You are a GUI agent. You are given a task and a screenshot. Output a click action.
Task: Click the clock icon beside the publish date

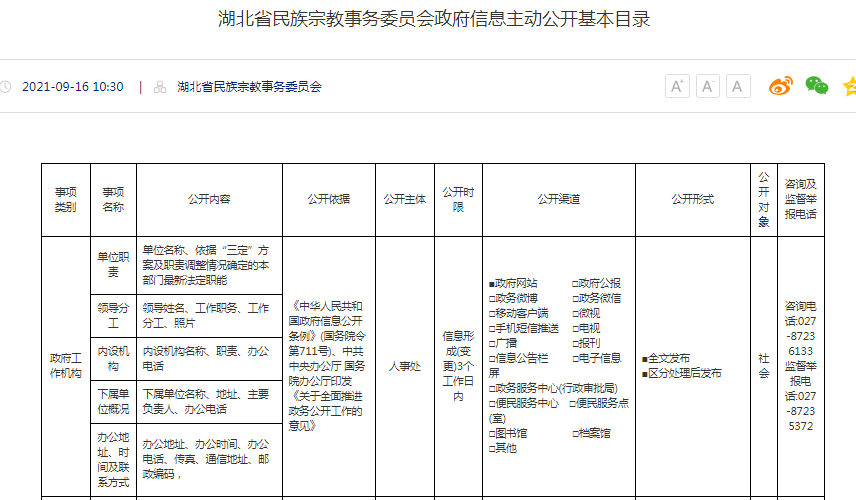5,87
